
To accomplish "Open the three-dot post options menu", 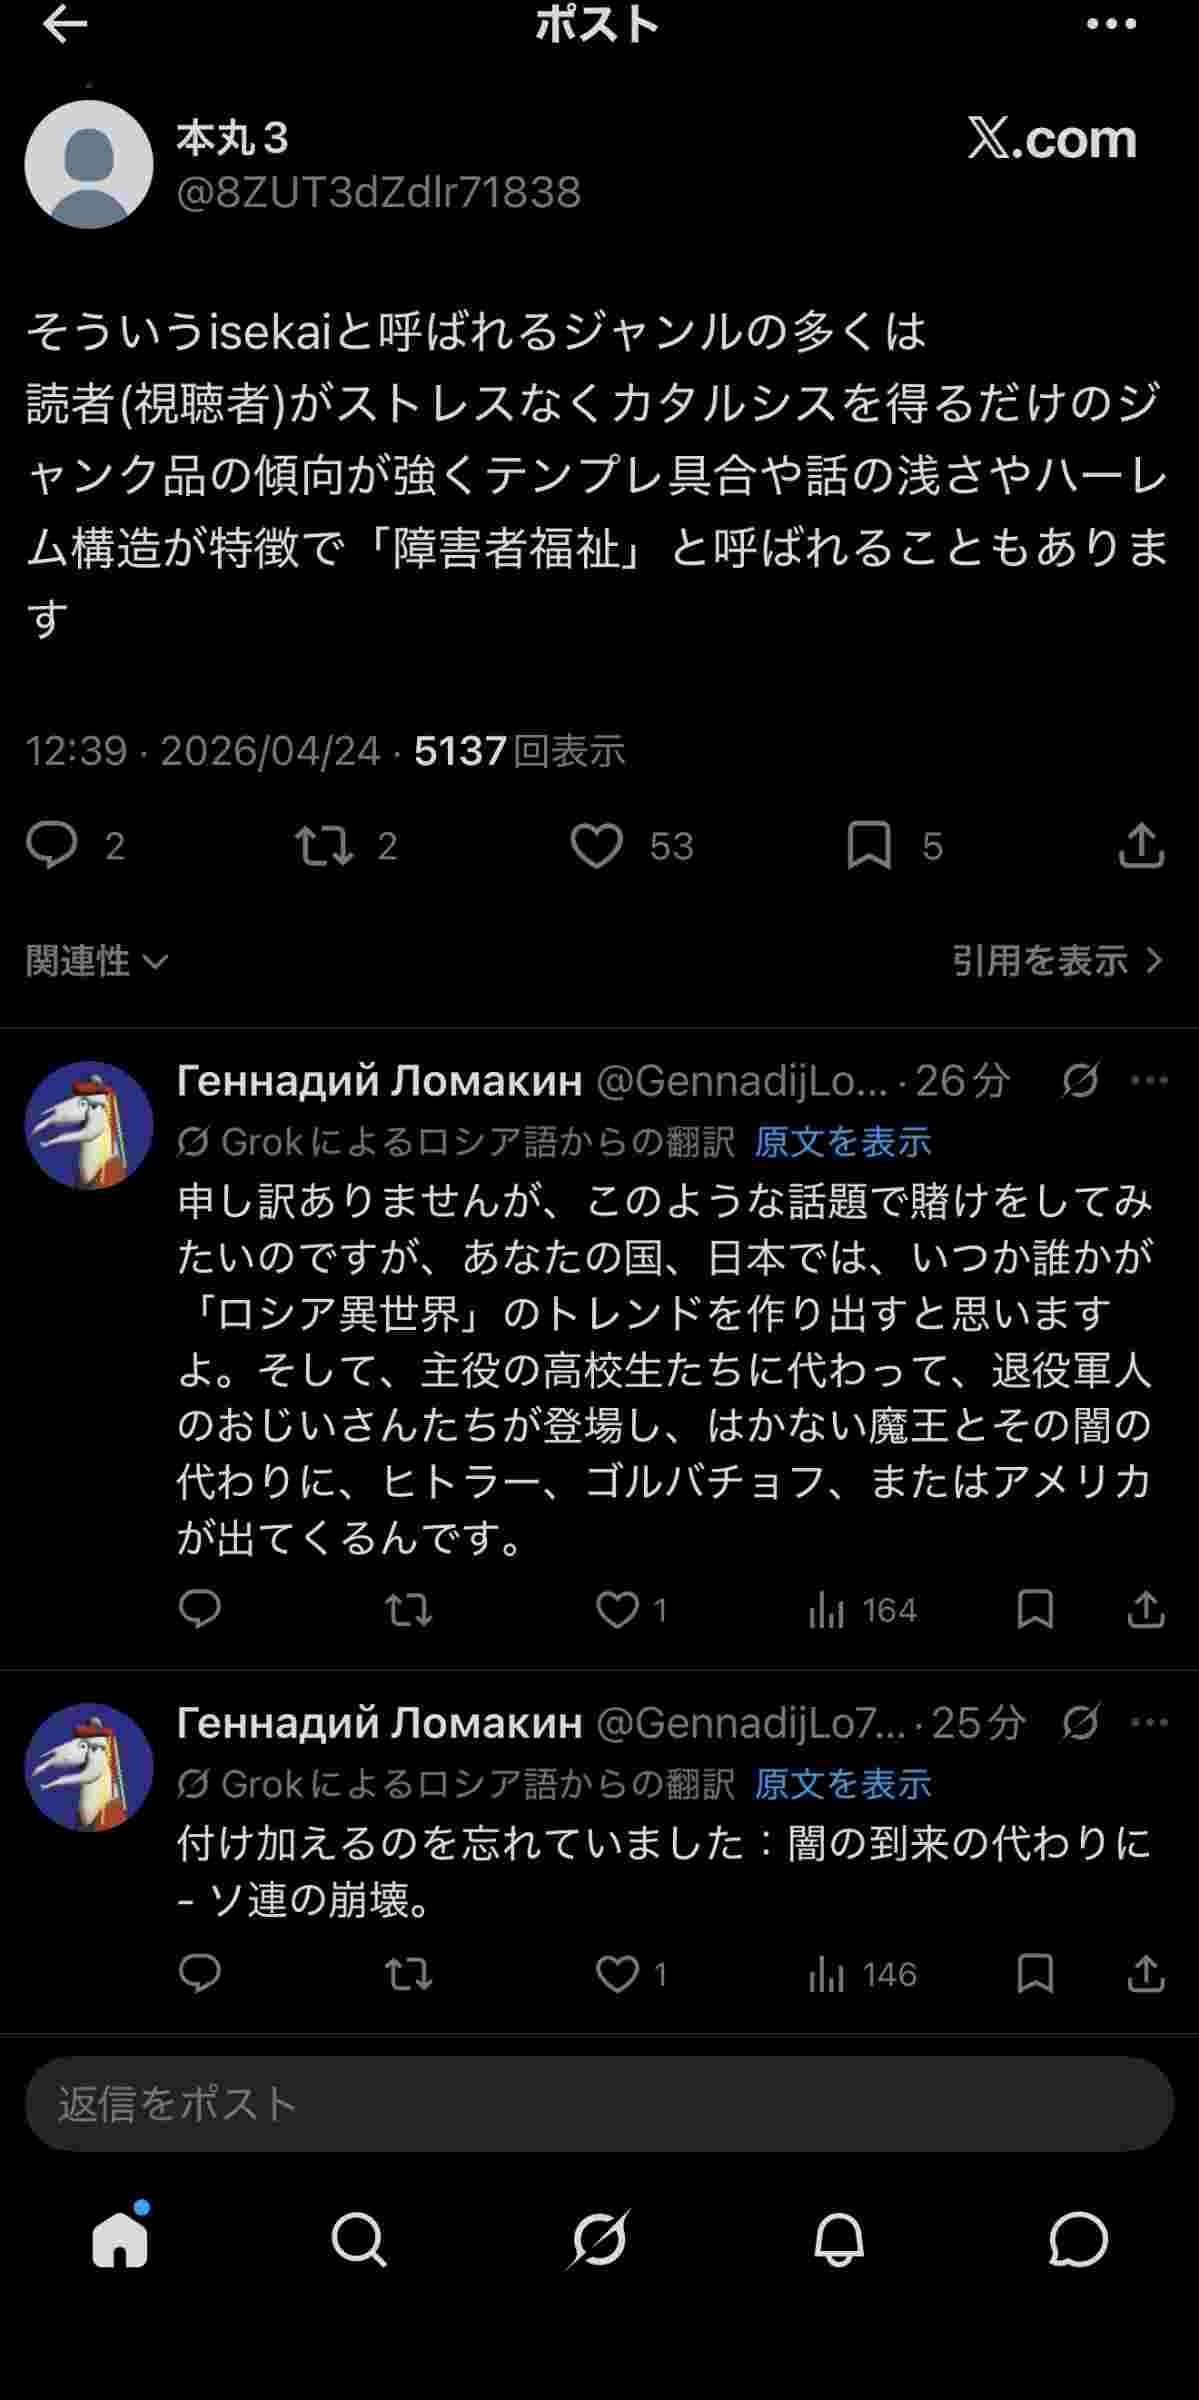I will [x=1111, y=25].
